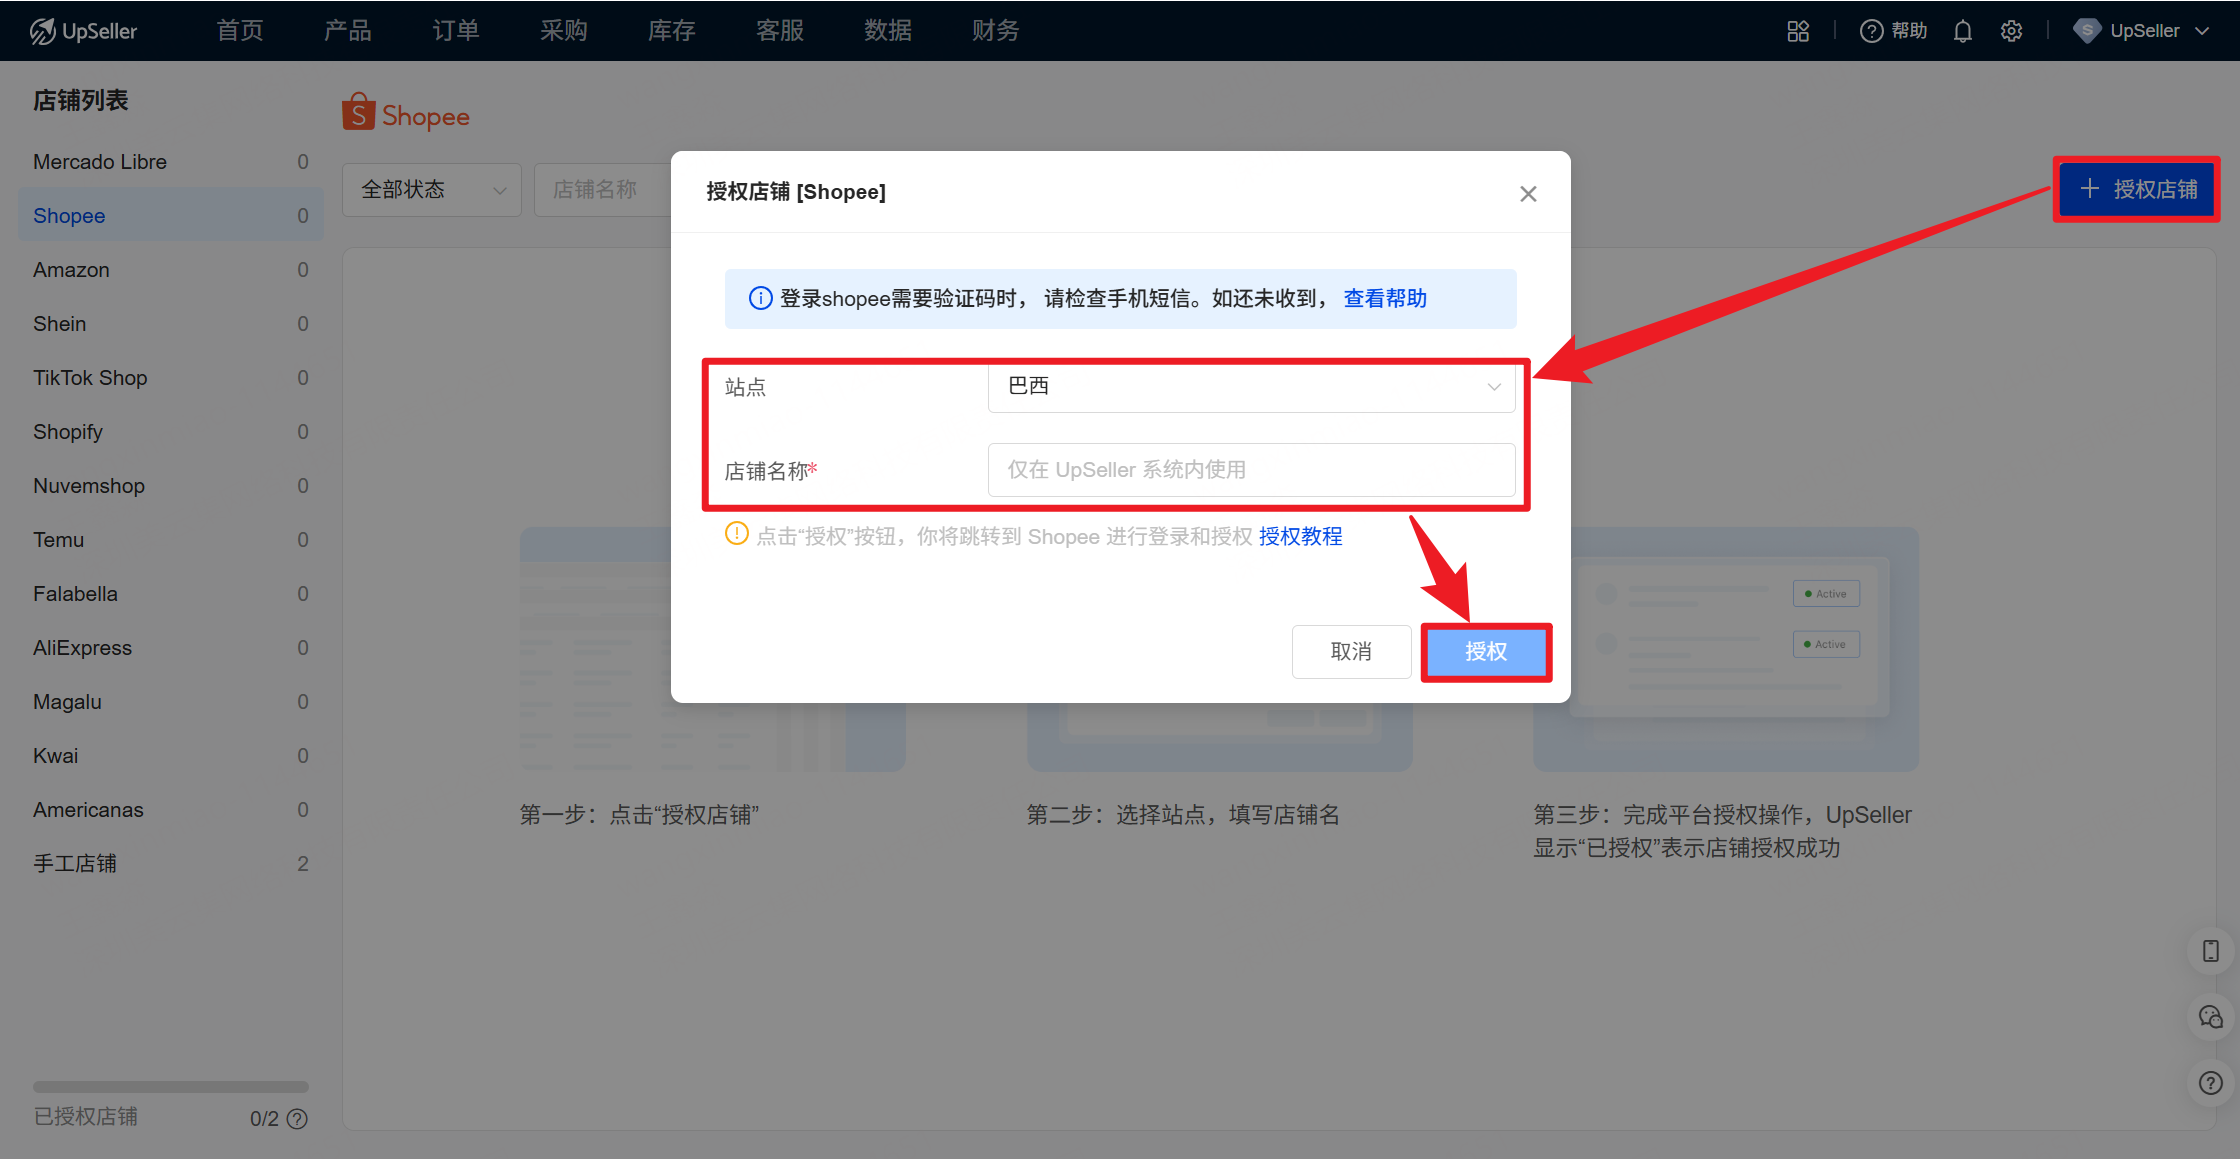Open the notification bell
Image resolution: width=2240 pixels, height=1159 pixels.
(1961, 30)
